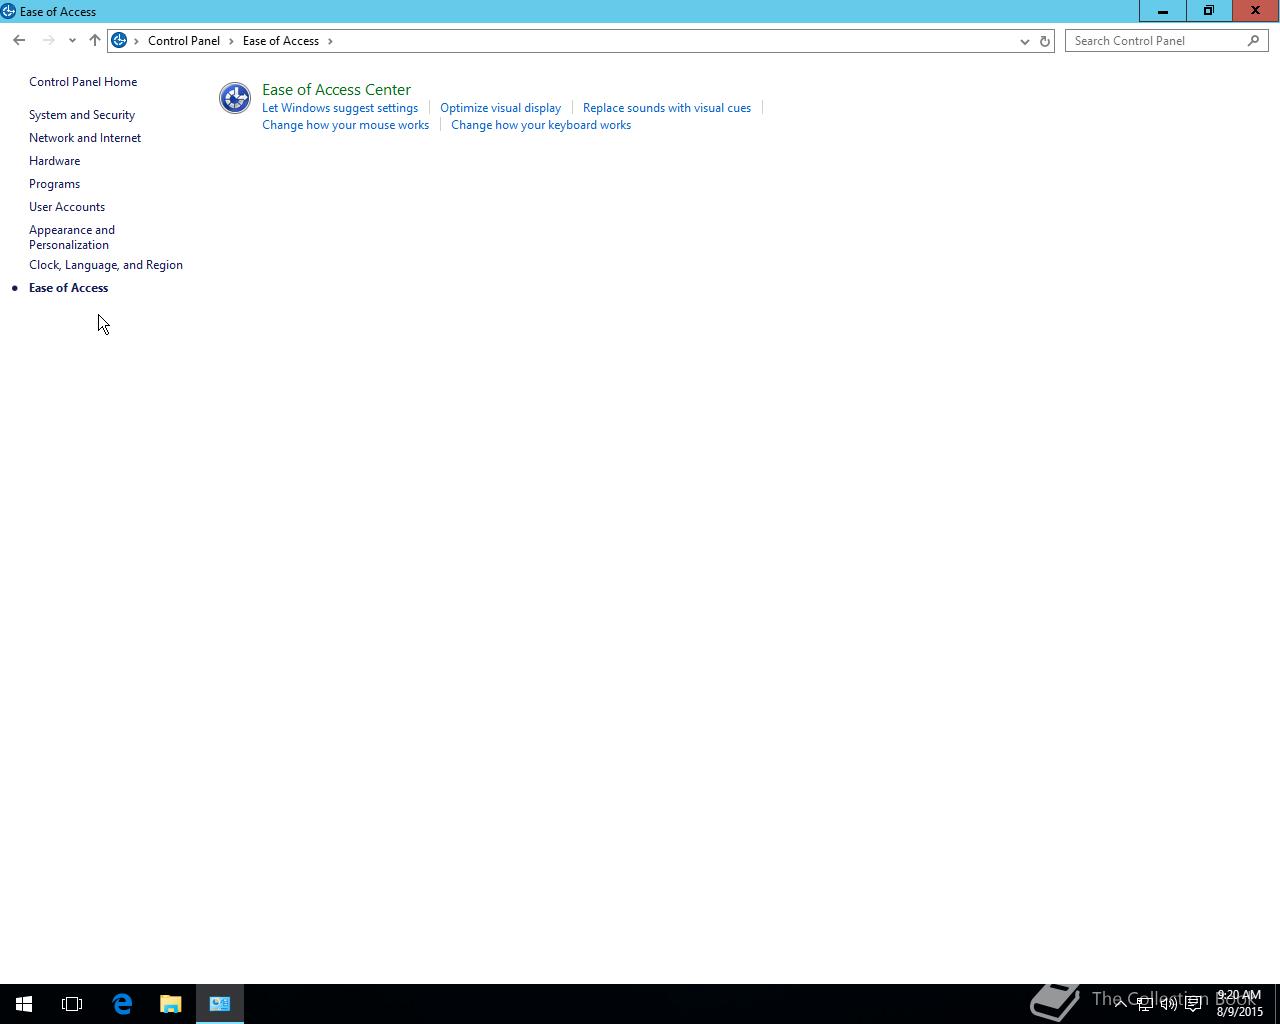Click the Forward navigation arrow
Screen dimensions: 1280x1024
click(x=48, y=41)
